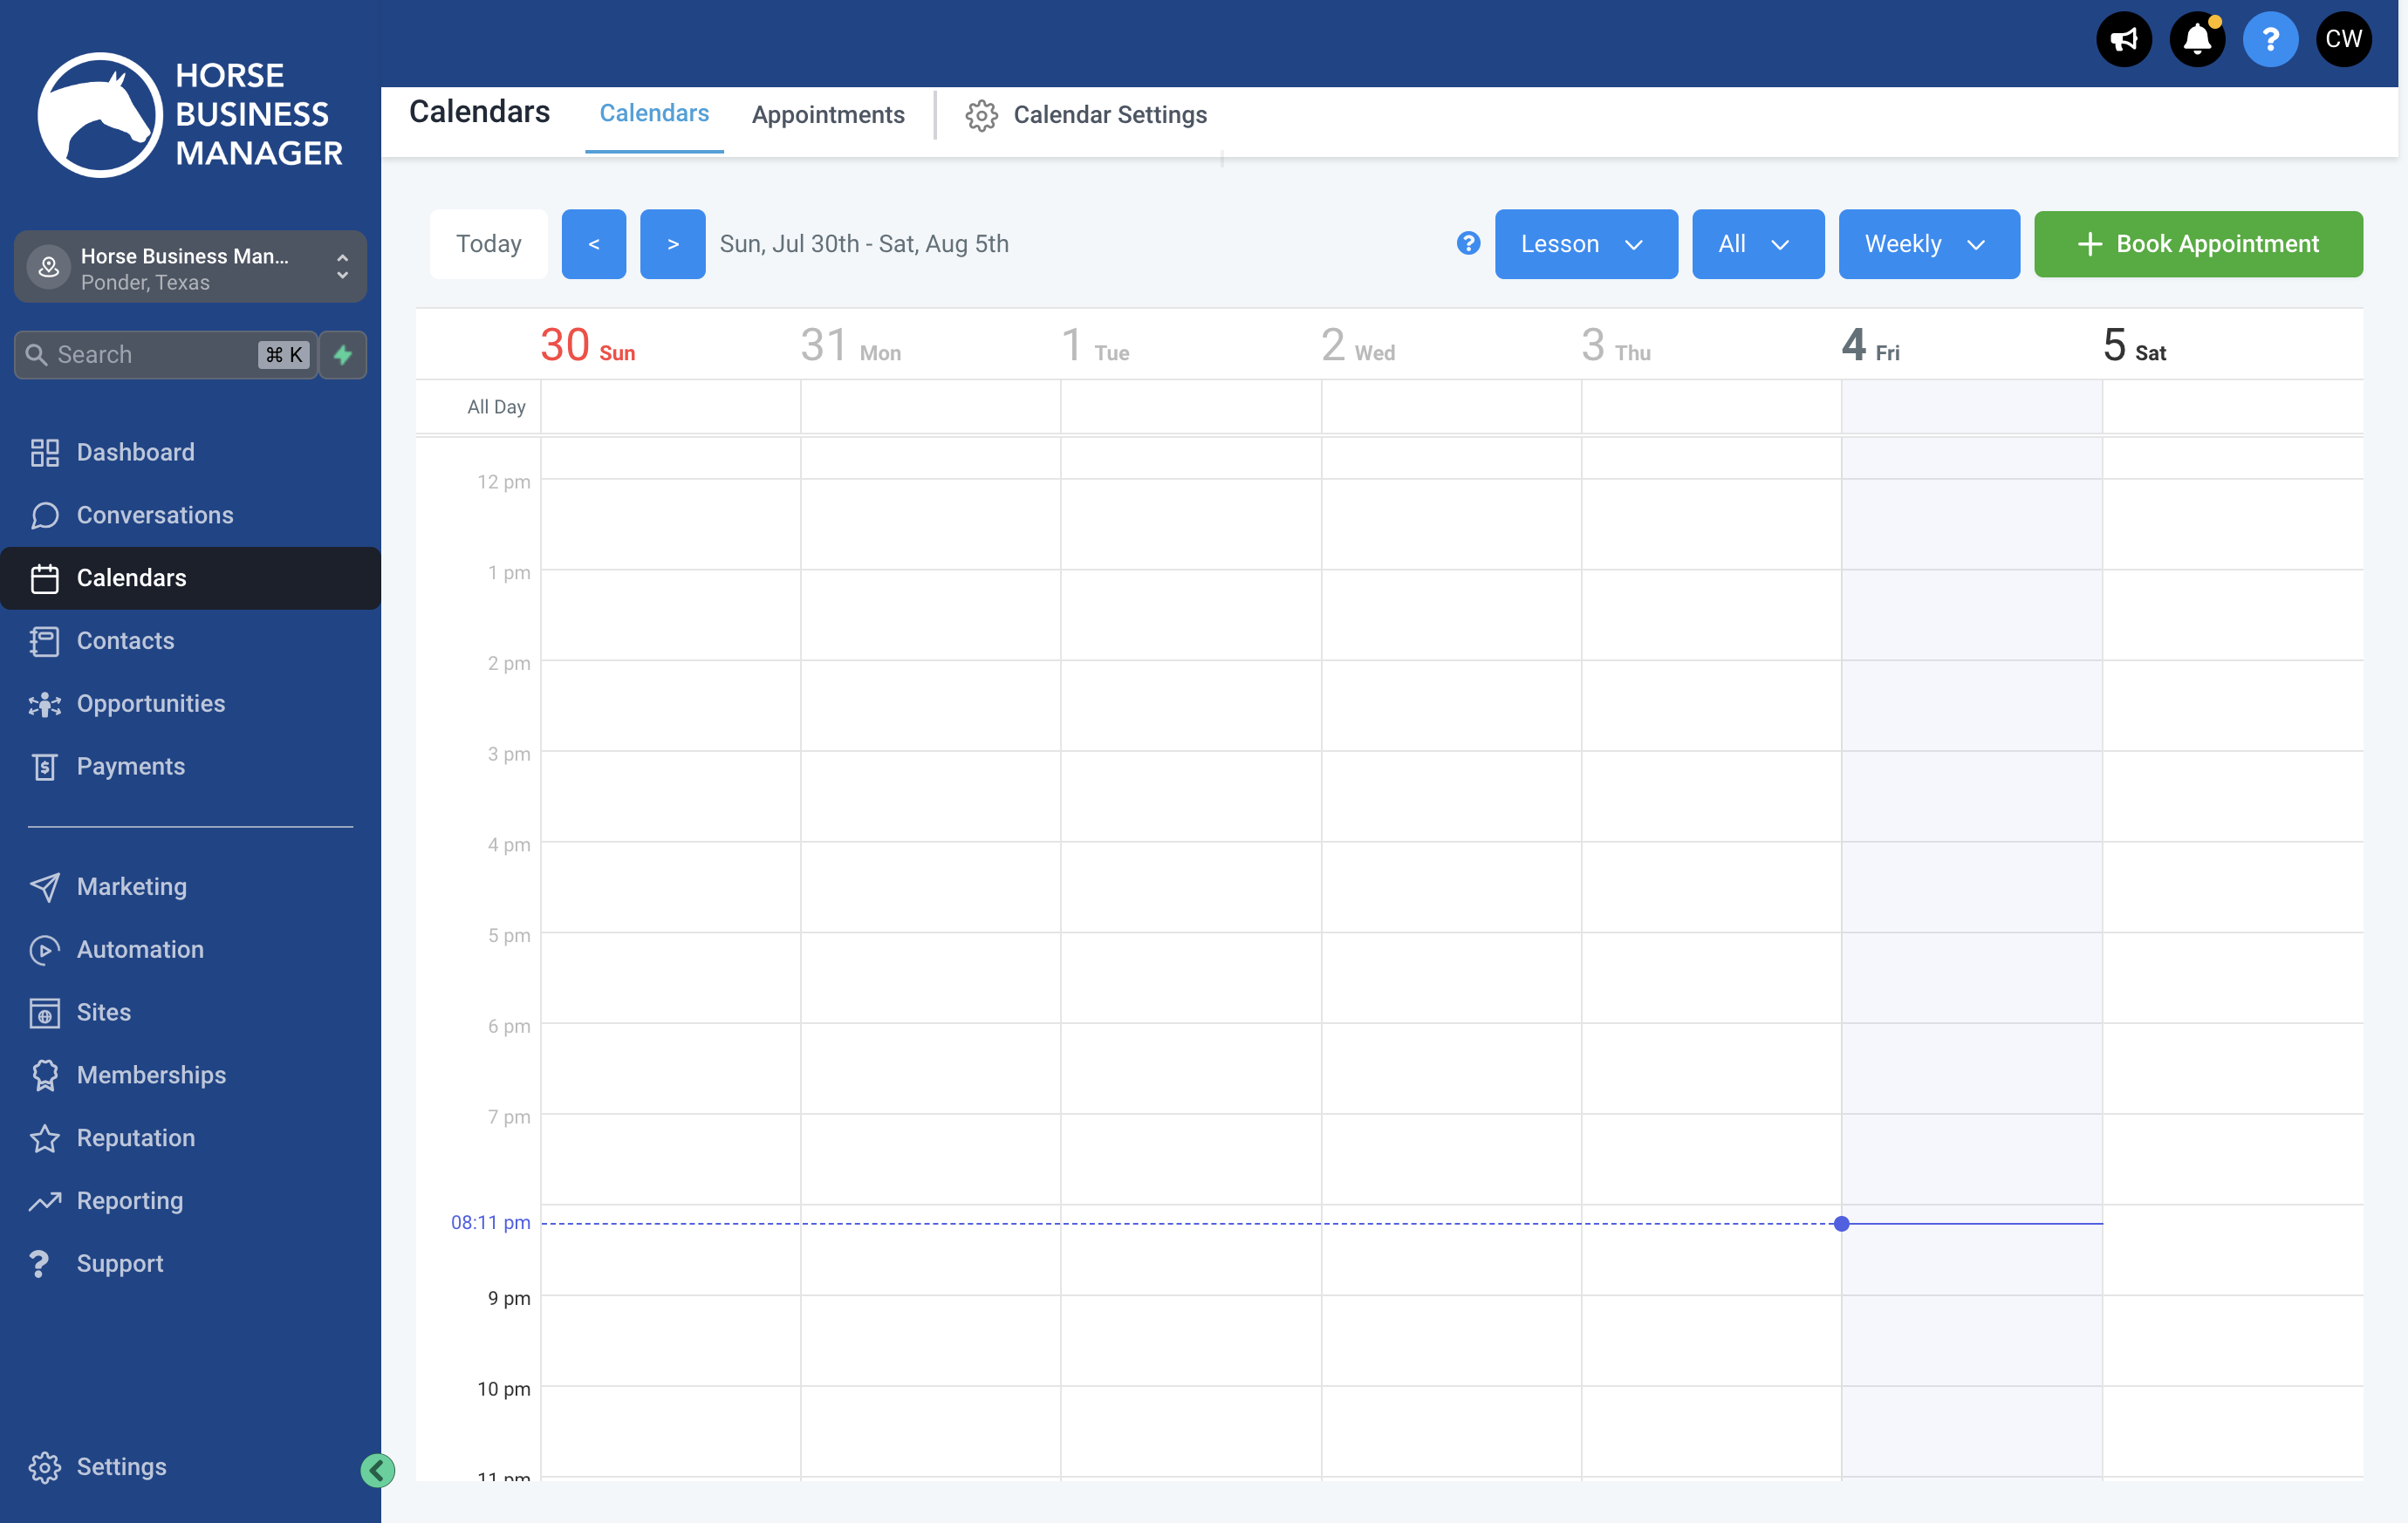The image size is (2408, 1523).
Task: Open Memberships in the sidebar
Action: click(190, 1075)
